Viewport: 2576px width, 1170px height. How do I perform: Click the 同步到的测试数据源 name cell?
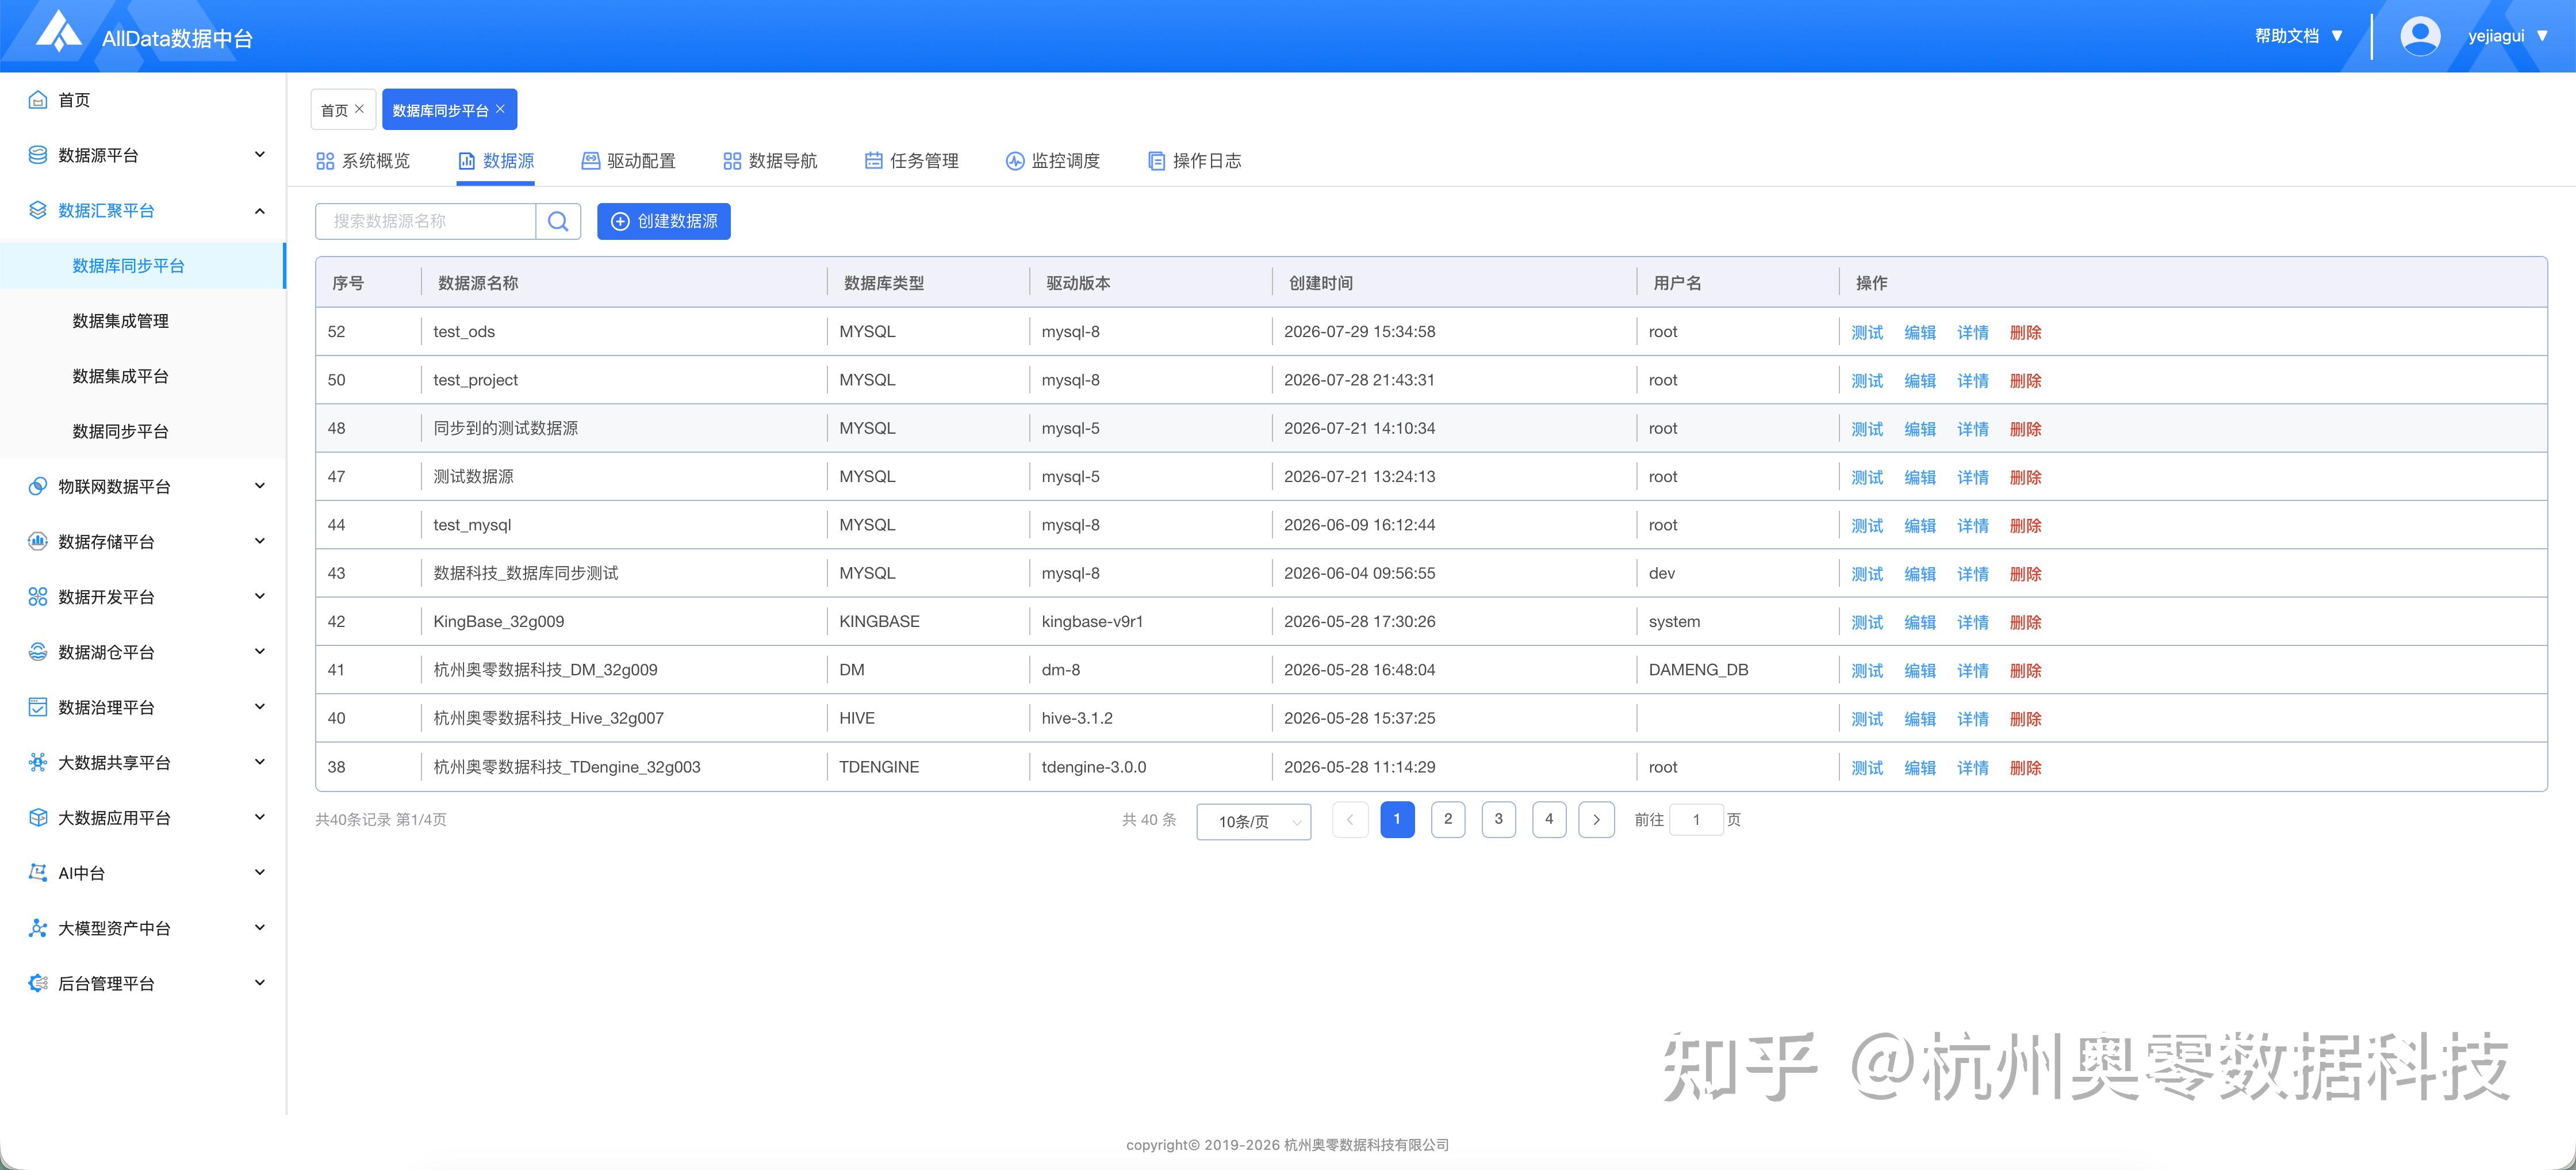tap(506, 428)
